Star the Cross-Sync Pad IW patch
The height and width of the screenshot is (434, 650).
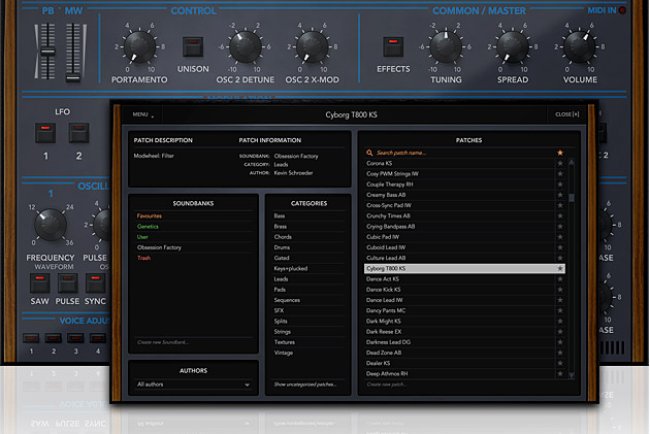[560, 205]
